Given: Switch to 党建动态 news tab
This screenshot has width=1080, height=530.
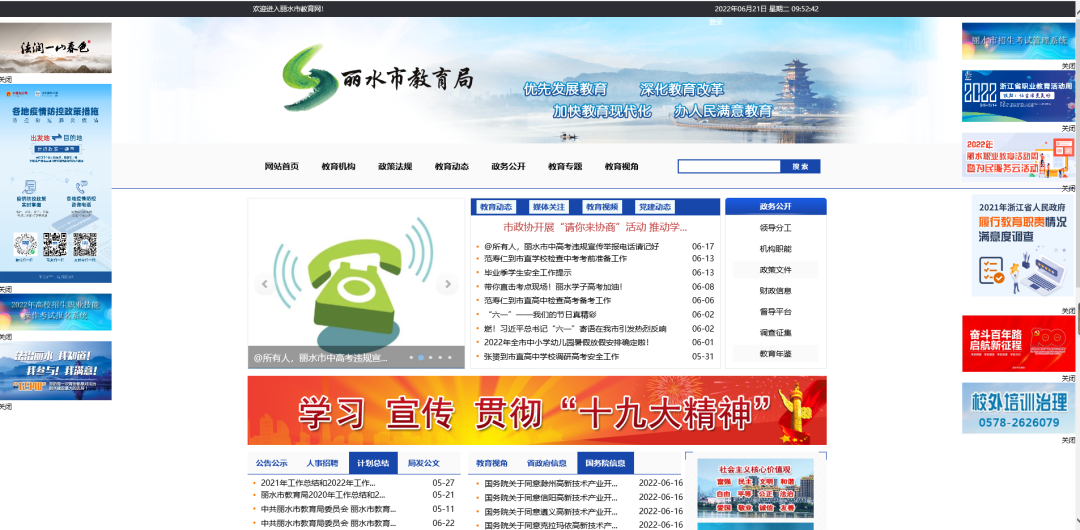Looking at the screenshot, I should [x=654, y=207].
